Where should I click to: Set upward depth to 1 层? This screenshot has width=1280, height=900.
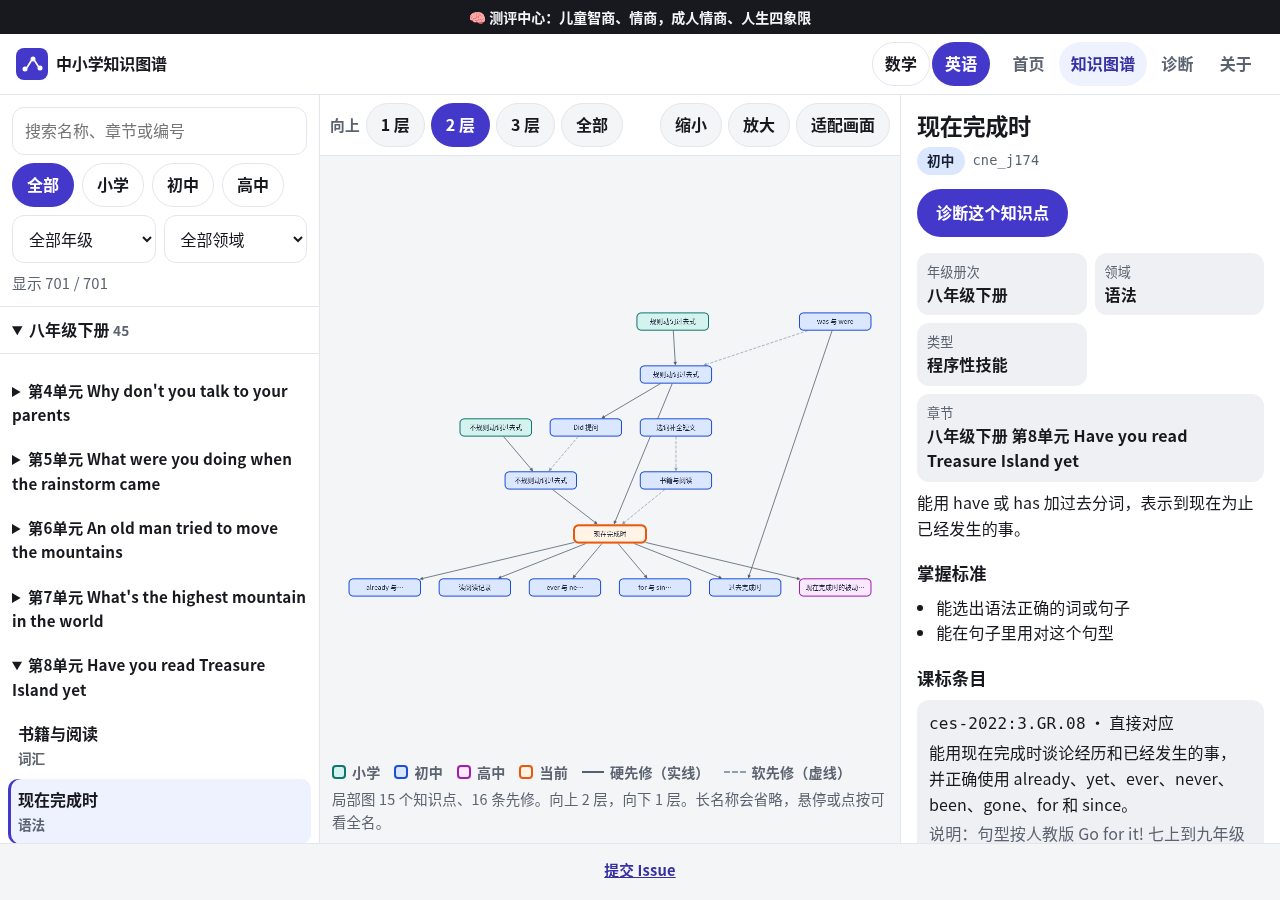[x=395, y=125]
